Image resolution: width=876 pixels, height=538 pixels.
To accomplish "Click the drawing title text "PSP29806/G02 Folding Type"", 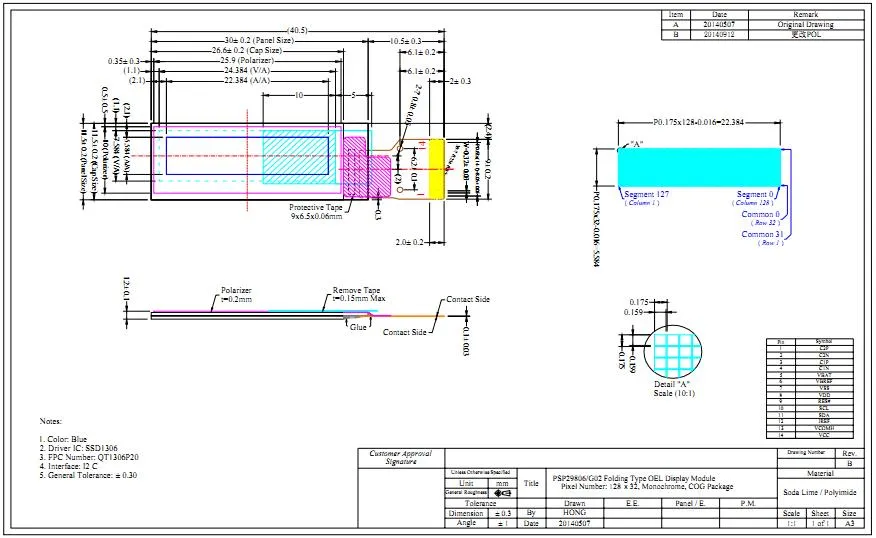I will pos(633,478).
